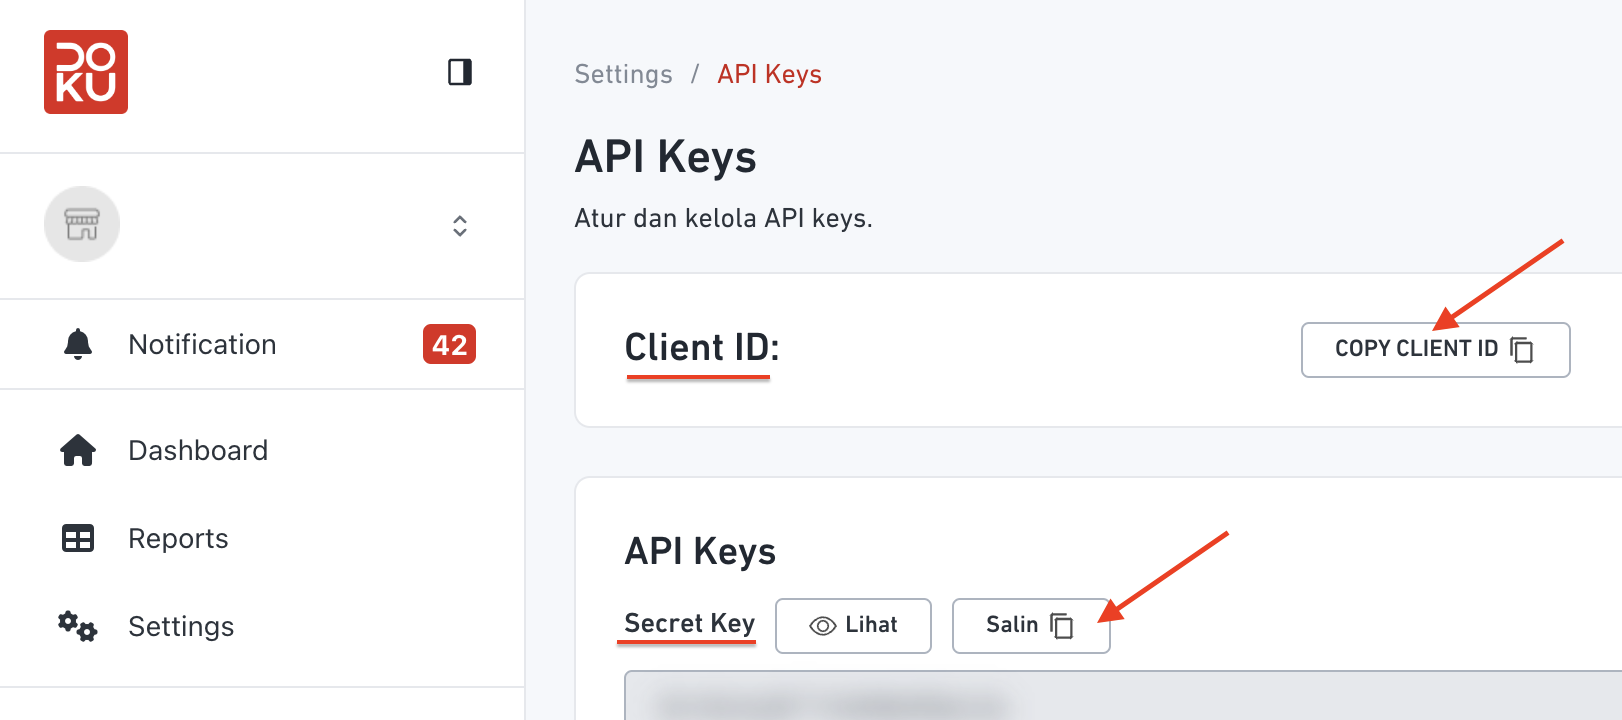
Task: Open Reports in the sidebar
Action: [178, 539]
